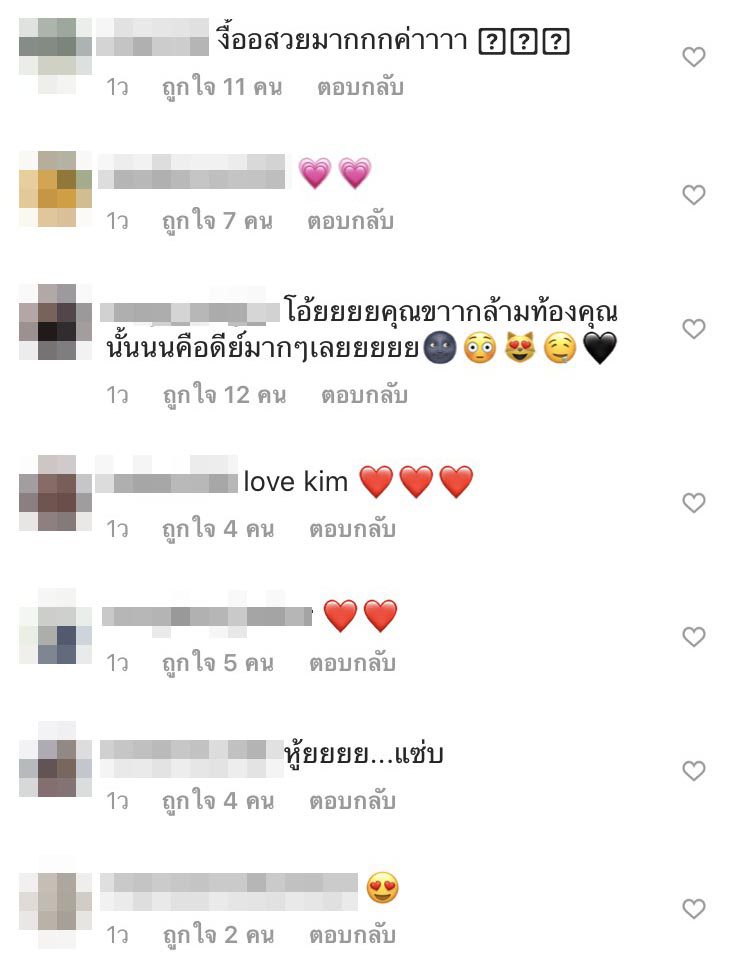Image resolution: width=750 pixels, height=960 pixels.
Task: Open profile picture of 'love kim' commenter
Action: (x=56, y=493)
